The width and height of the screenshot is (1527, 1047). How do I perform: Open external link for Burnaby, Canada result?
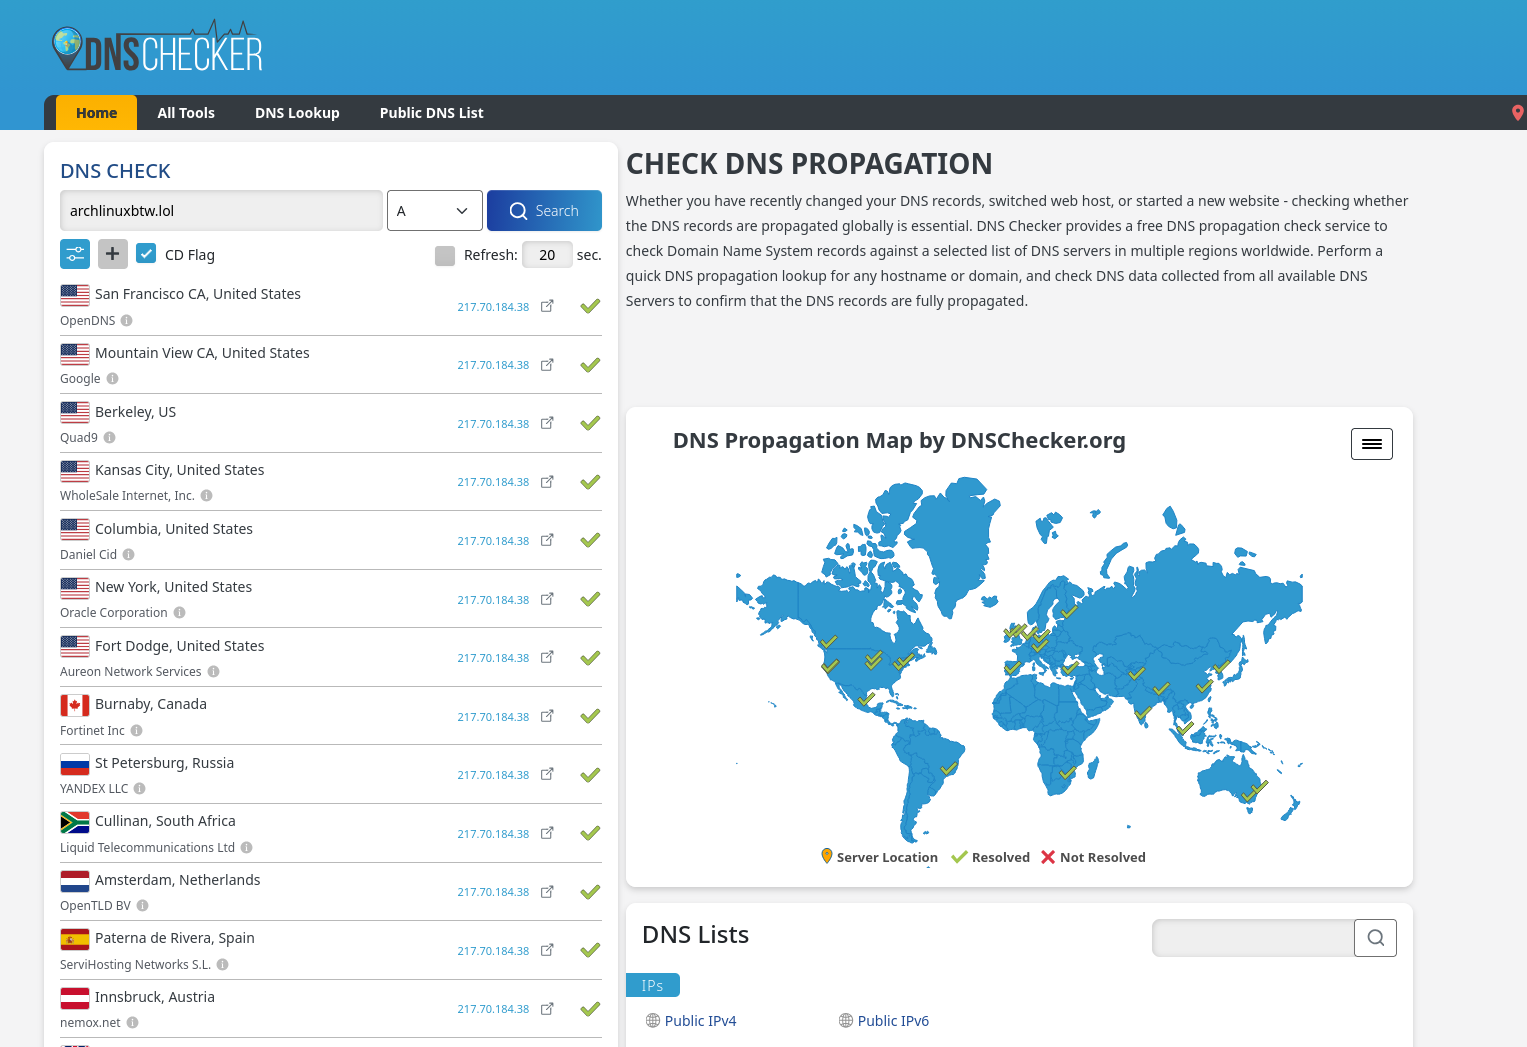coord(547,716)
